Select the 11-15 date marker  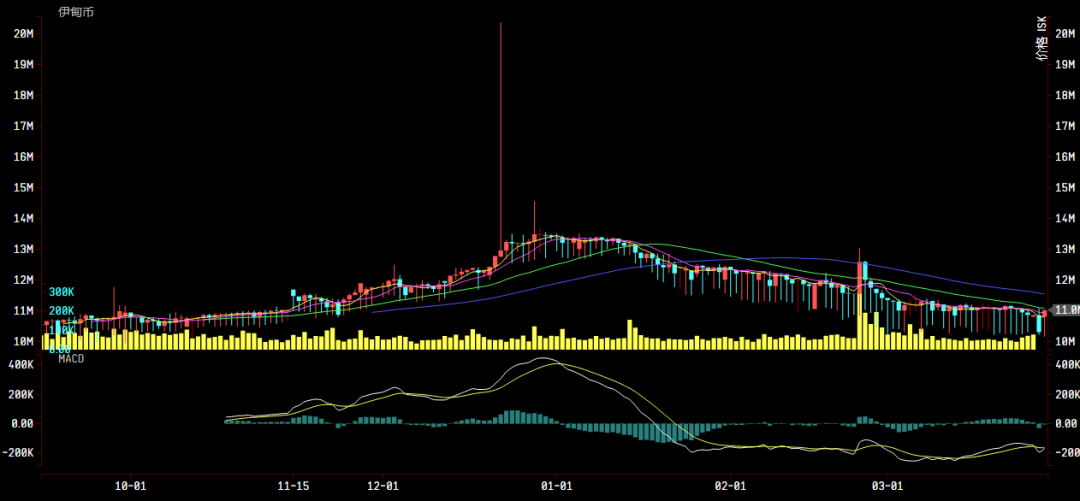pyautogui.click(x=292, y=486)
